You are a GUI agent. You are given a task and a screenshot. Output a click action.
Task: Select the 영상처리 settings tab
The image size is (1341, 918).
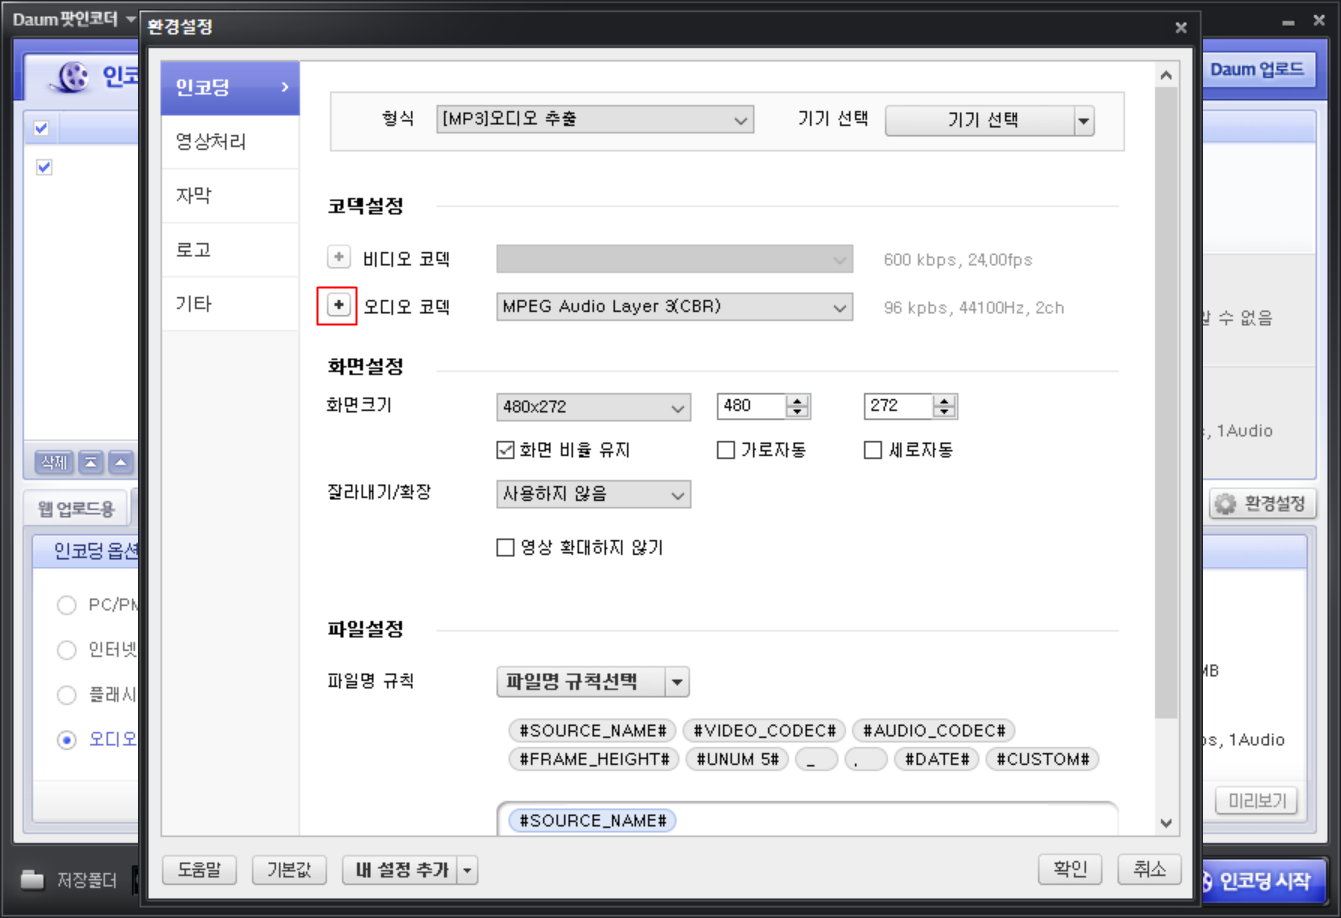(x=230, y=142)
